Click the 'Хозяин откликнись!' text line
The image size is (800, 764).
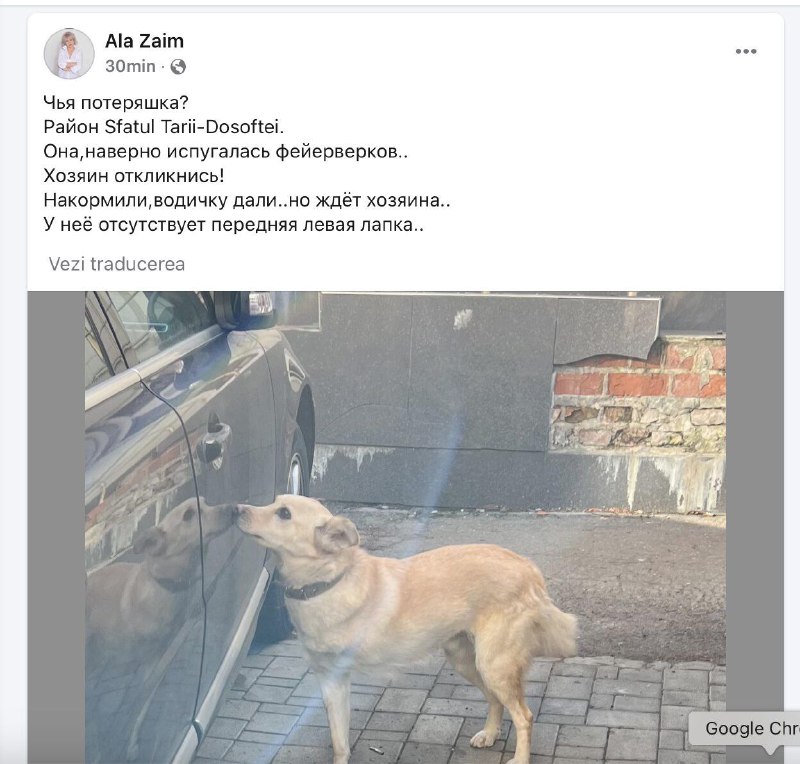coord(134,176)
